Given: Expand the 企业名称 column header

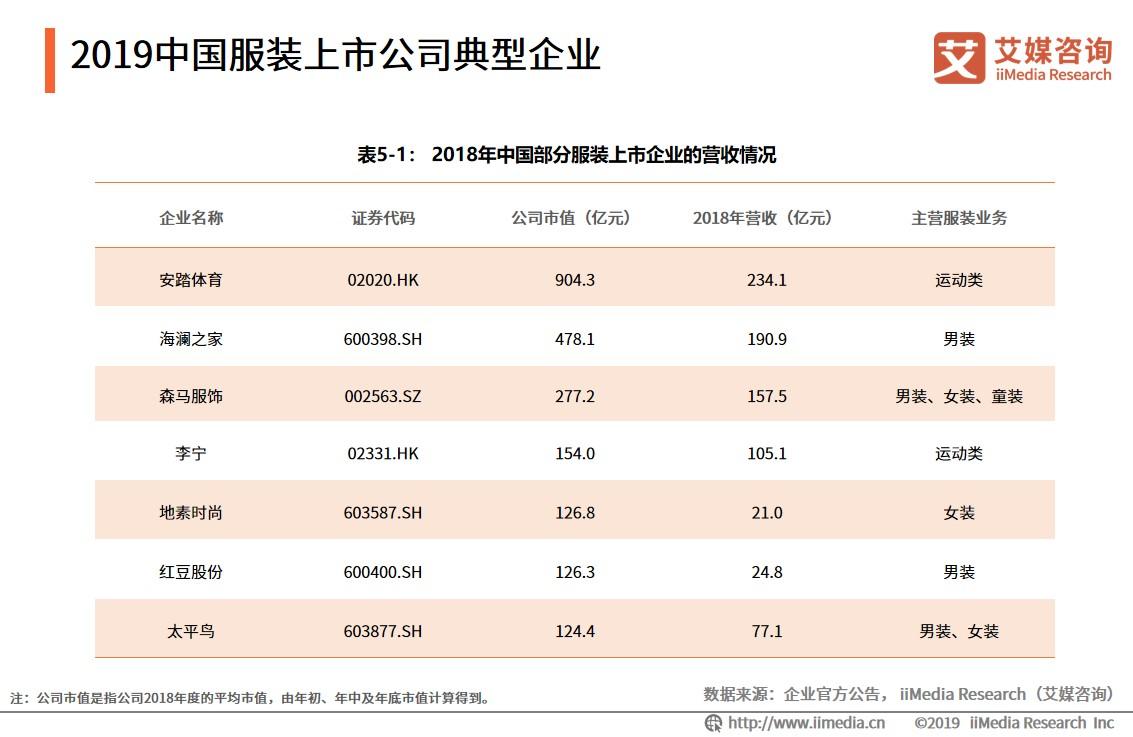Looking at the screenshot, I should pyautogui.click(x=189, y=217).
